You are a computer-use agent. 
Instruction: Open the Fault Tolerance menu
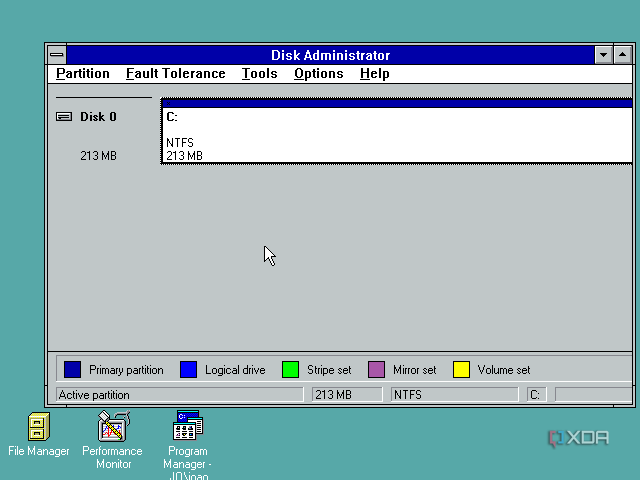tap(176, 73)
